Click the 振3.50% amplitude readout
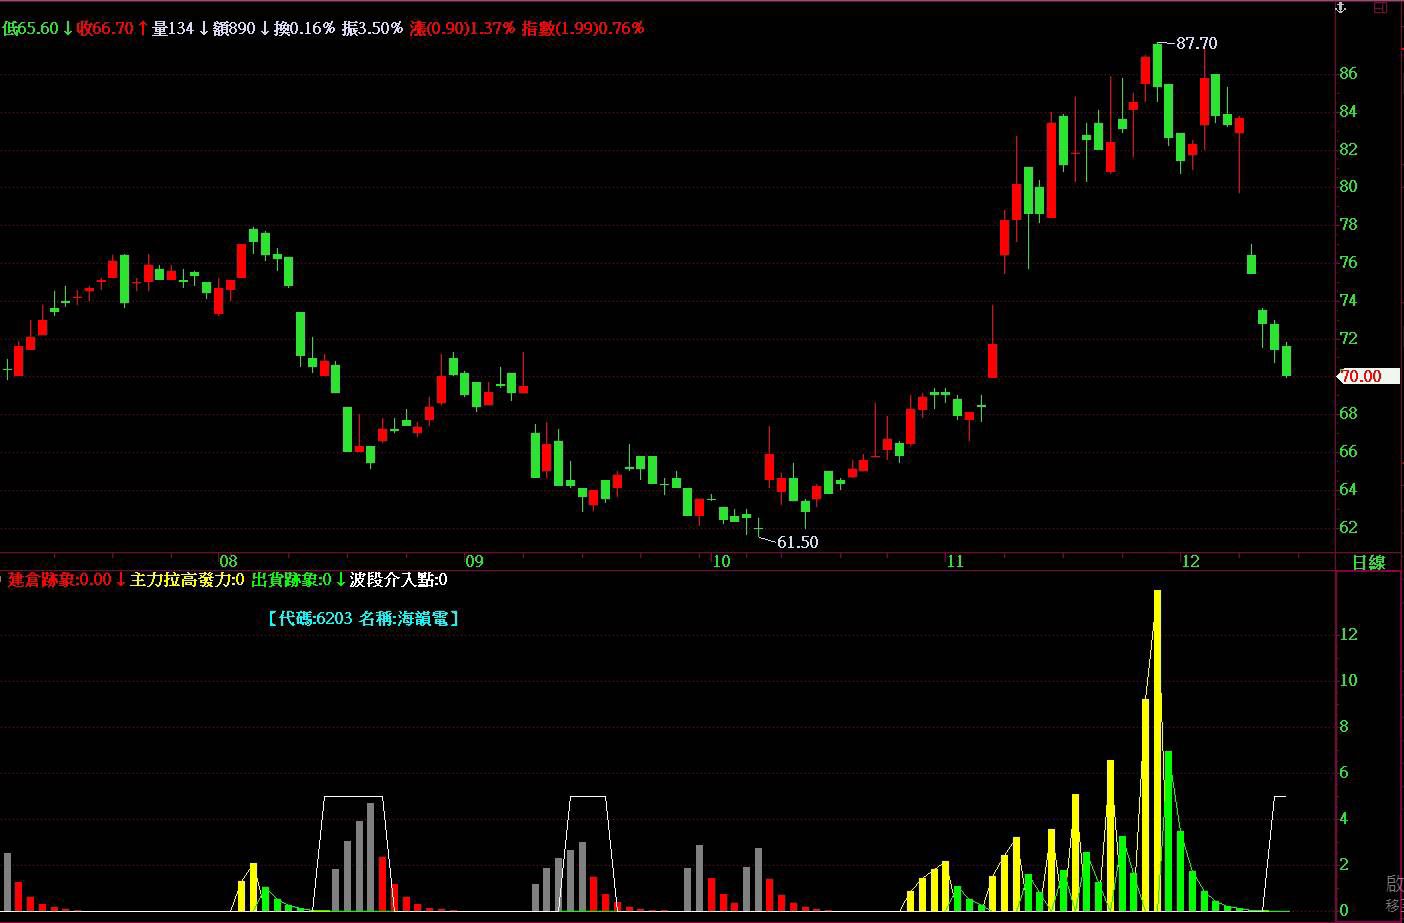Viewport: 1404px width, 923px height. (372, 28)
